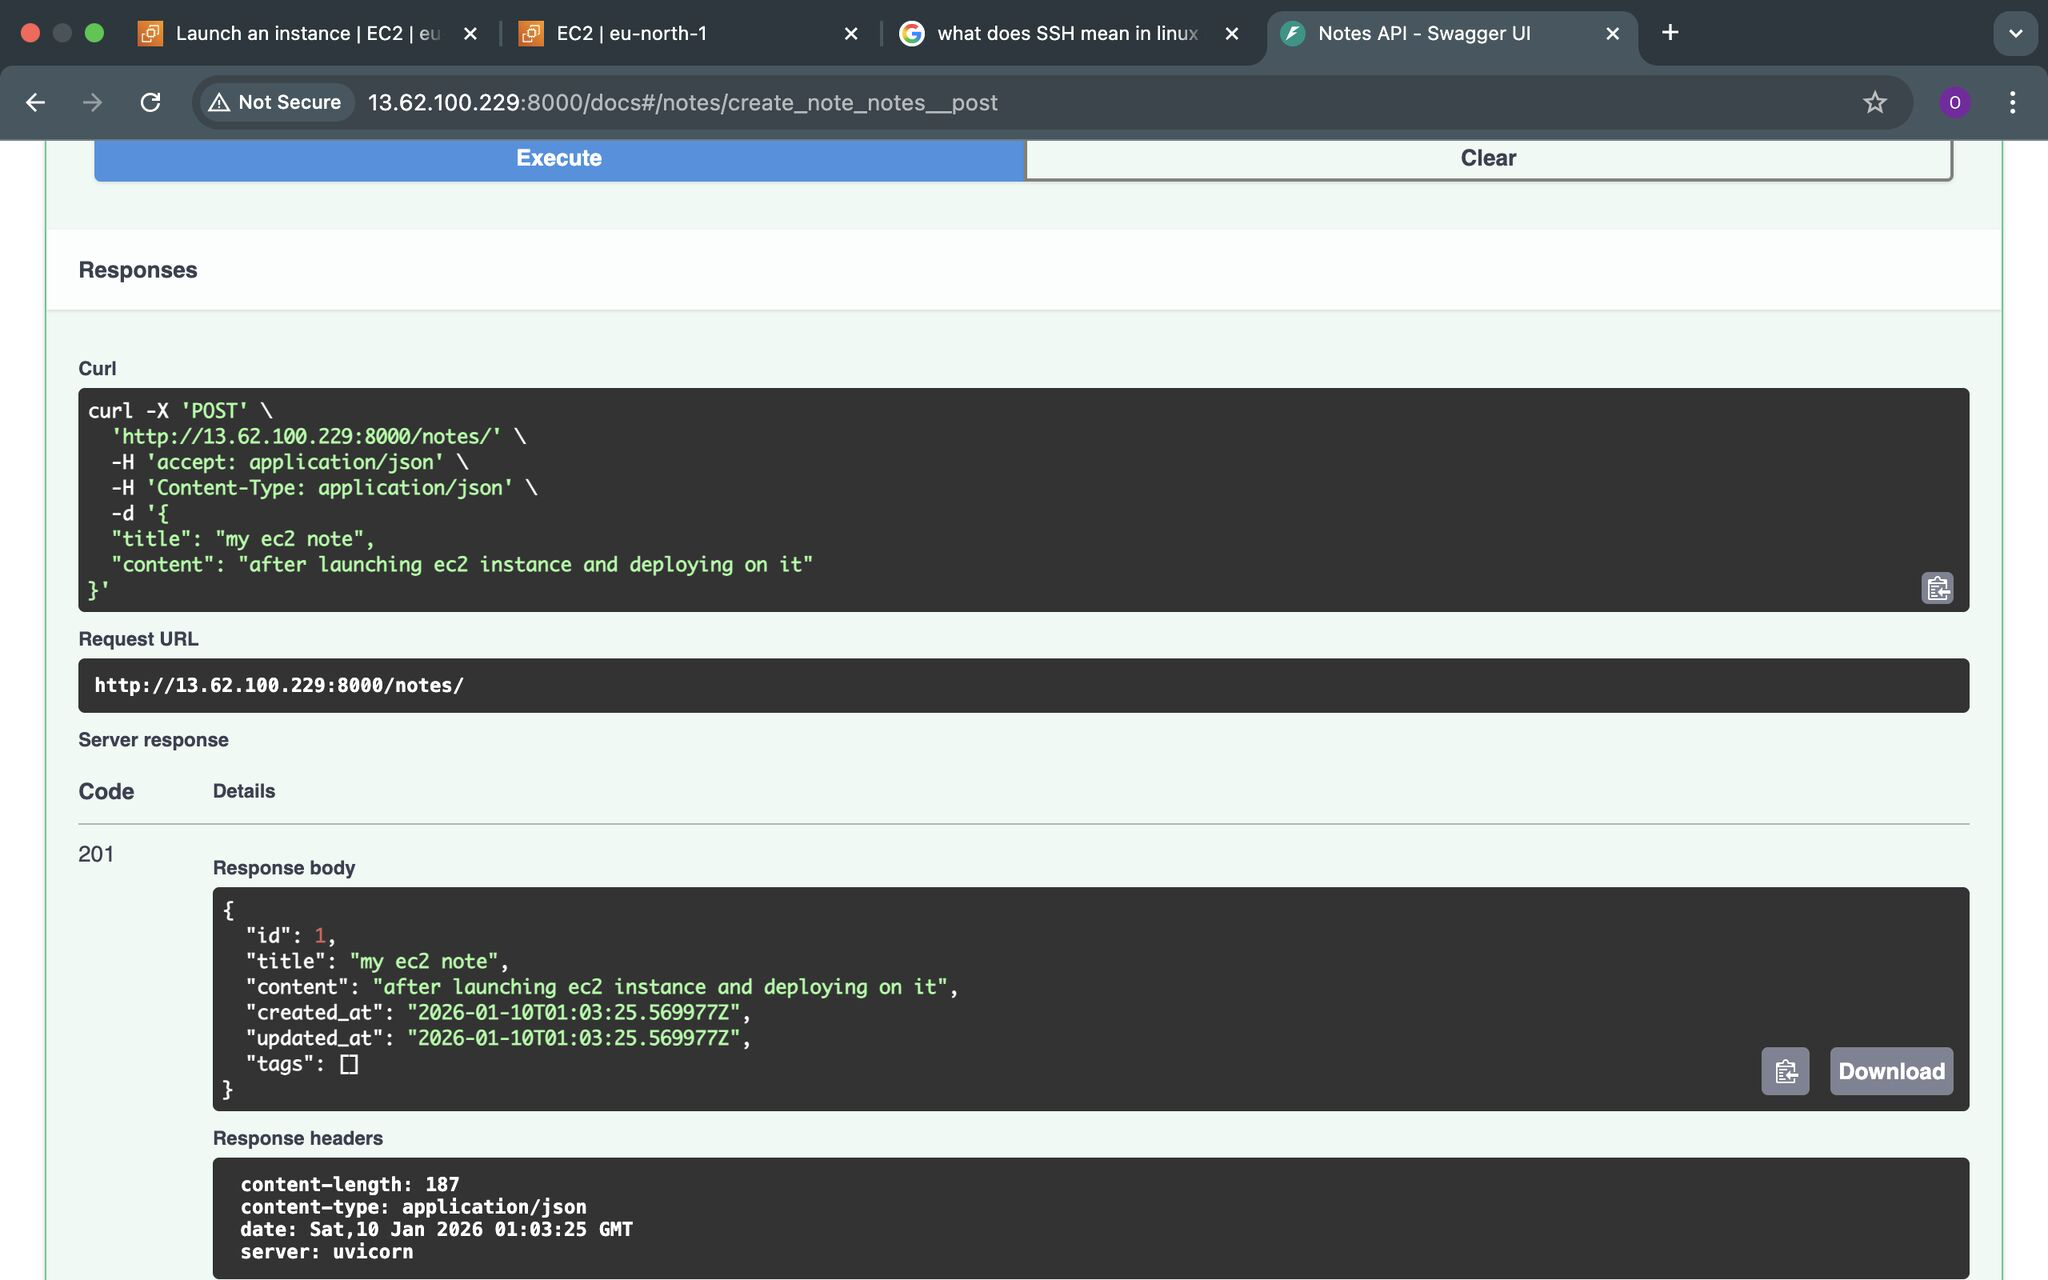Viewport: 2048px width, 1280px height.
Task: Copy the response body to clipboard
Action: click(x=1786, y=1071)
